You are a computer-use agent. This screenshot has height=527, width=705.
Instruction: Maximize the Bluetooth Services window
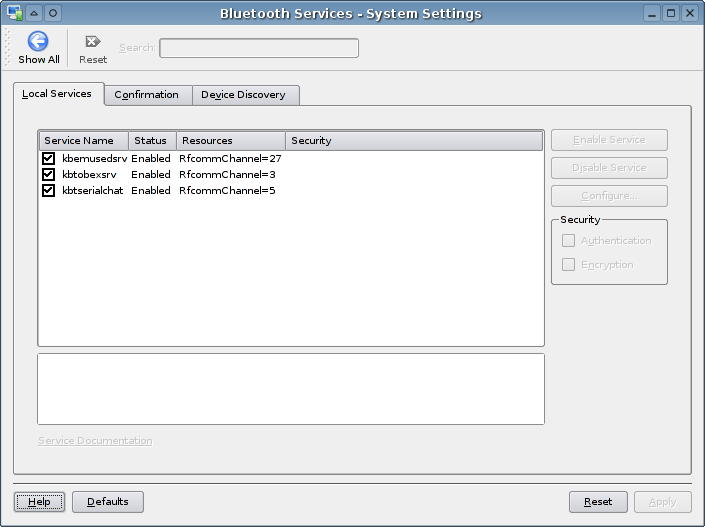click(671, 13)
